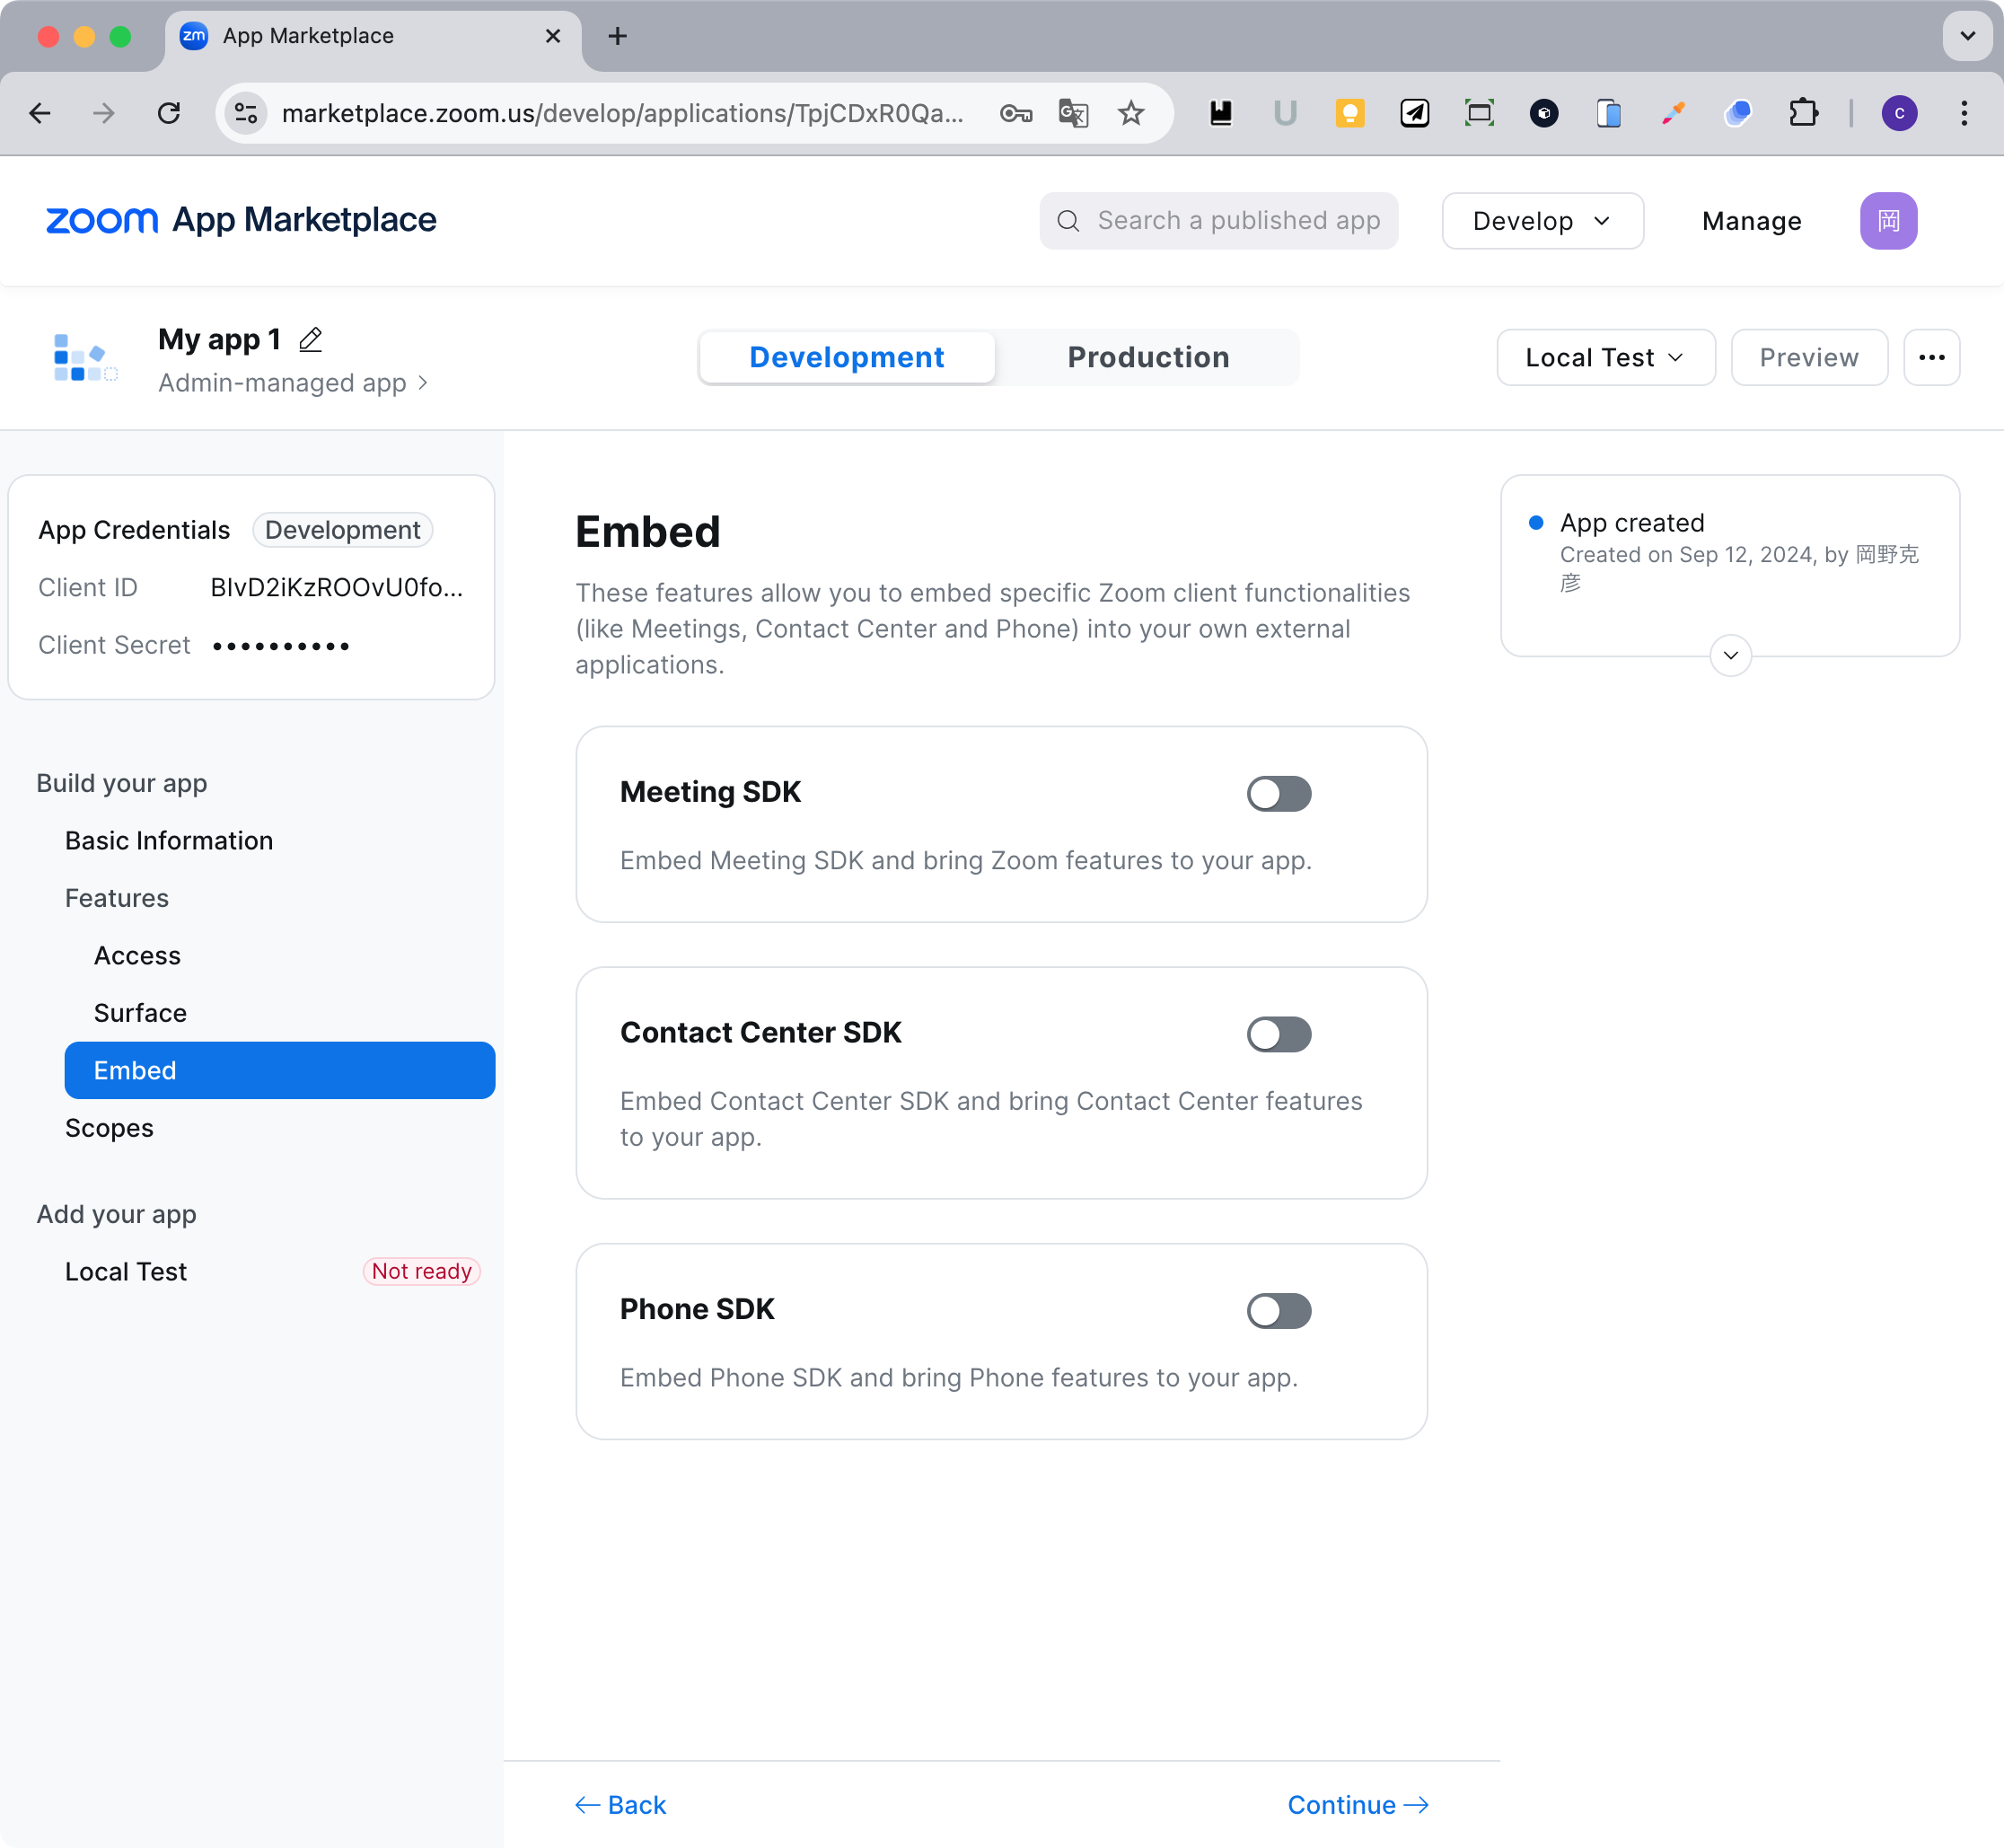Click the purple user avatar icon
The height and width of the screenshot is (1848, 2004).
(1887, 221)
